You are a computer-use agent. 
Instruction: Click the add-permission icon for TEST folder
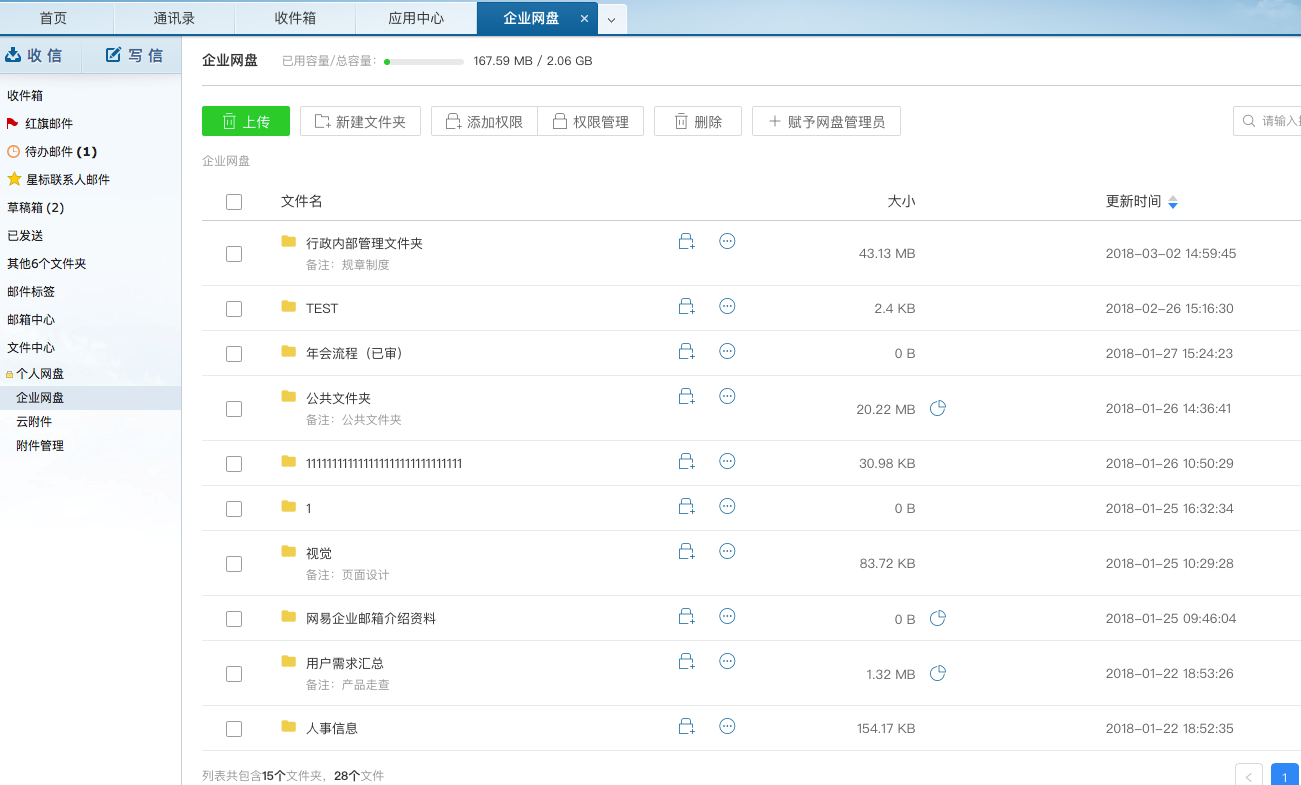(x=687, y=307)
